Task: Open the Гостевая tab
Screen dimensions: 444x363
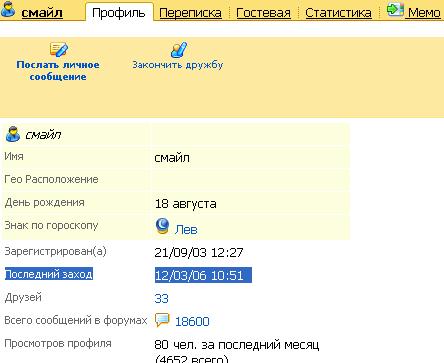Action: 263,13
